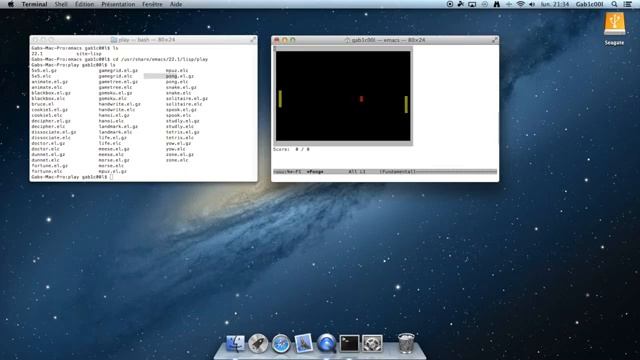Open Notification Center list icon

click(x=628, y=4)
